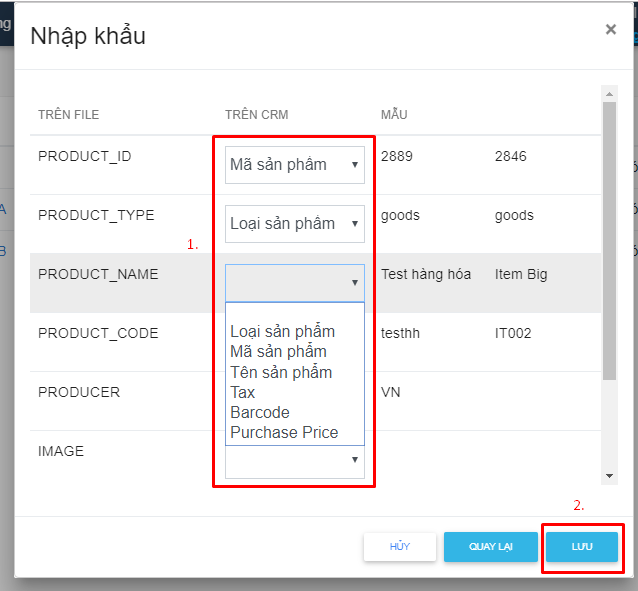638x591 pixels.
Task: Pick Barcode from dropdown list
Action: (x=260, y=412)
